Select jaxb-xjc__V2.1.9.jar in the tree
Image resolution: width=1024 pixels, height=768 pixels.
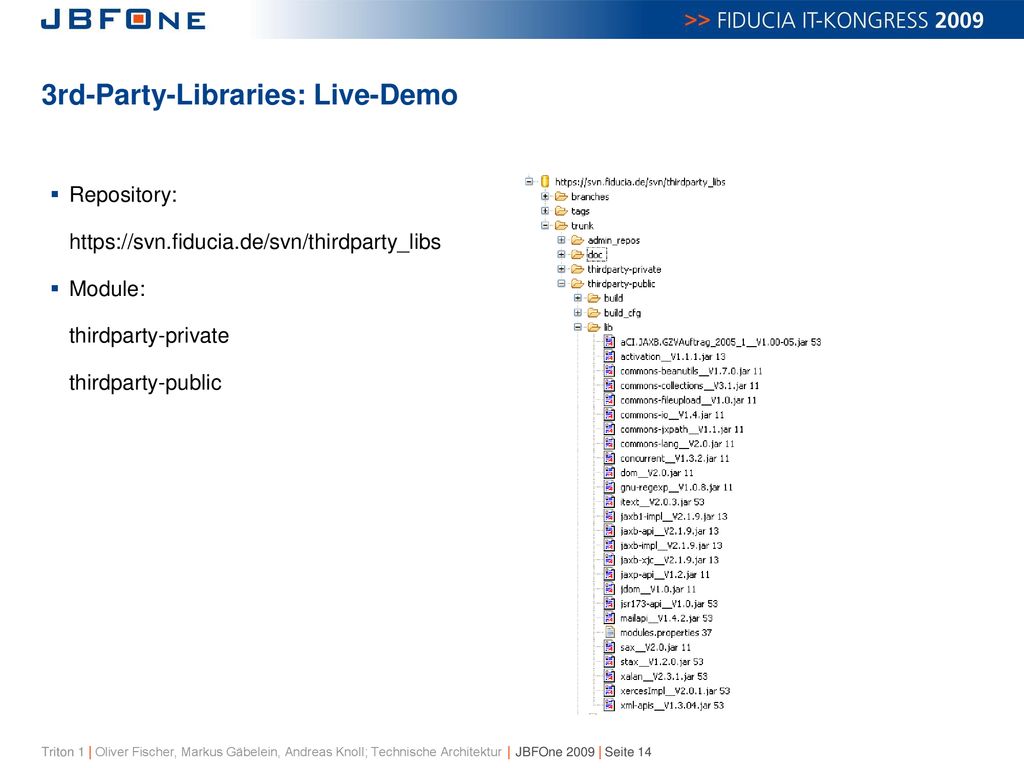pos(669,560)
